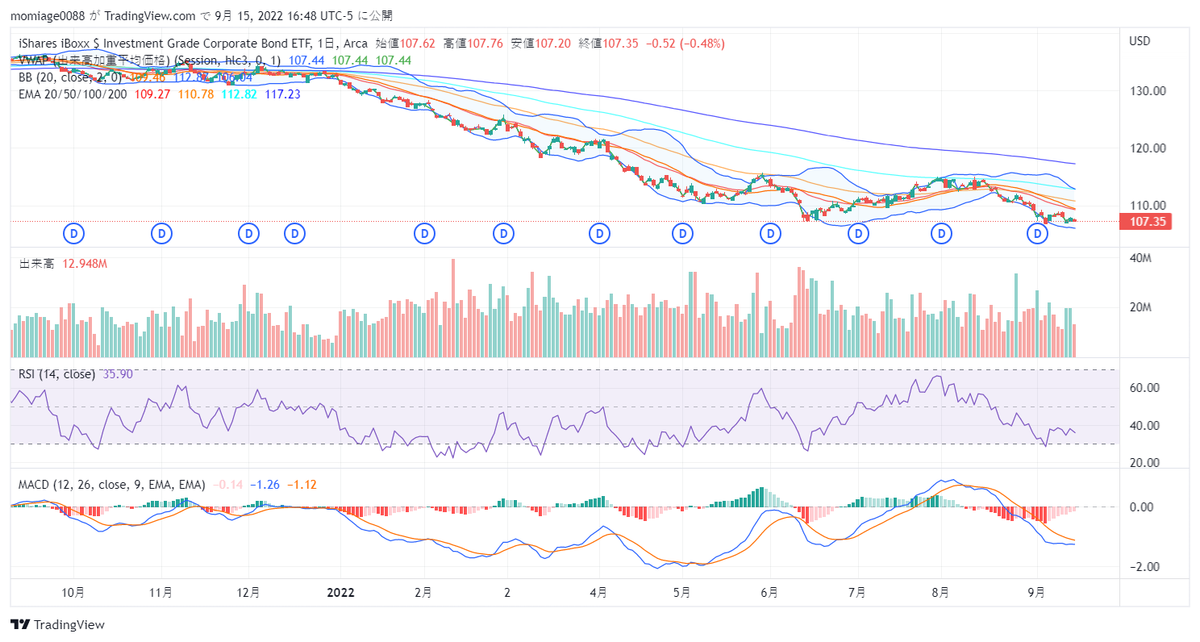Click the 6月 label on time axis

tap(769, 592)
